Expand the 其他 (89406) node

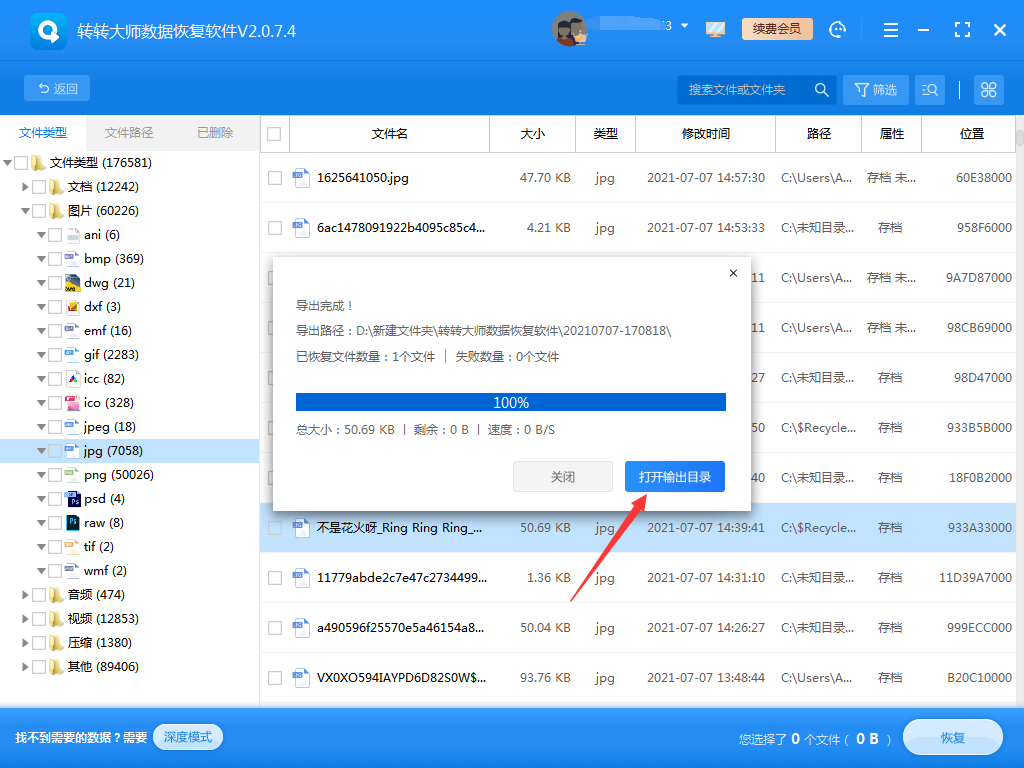click(x=25, y=667)
